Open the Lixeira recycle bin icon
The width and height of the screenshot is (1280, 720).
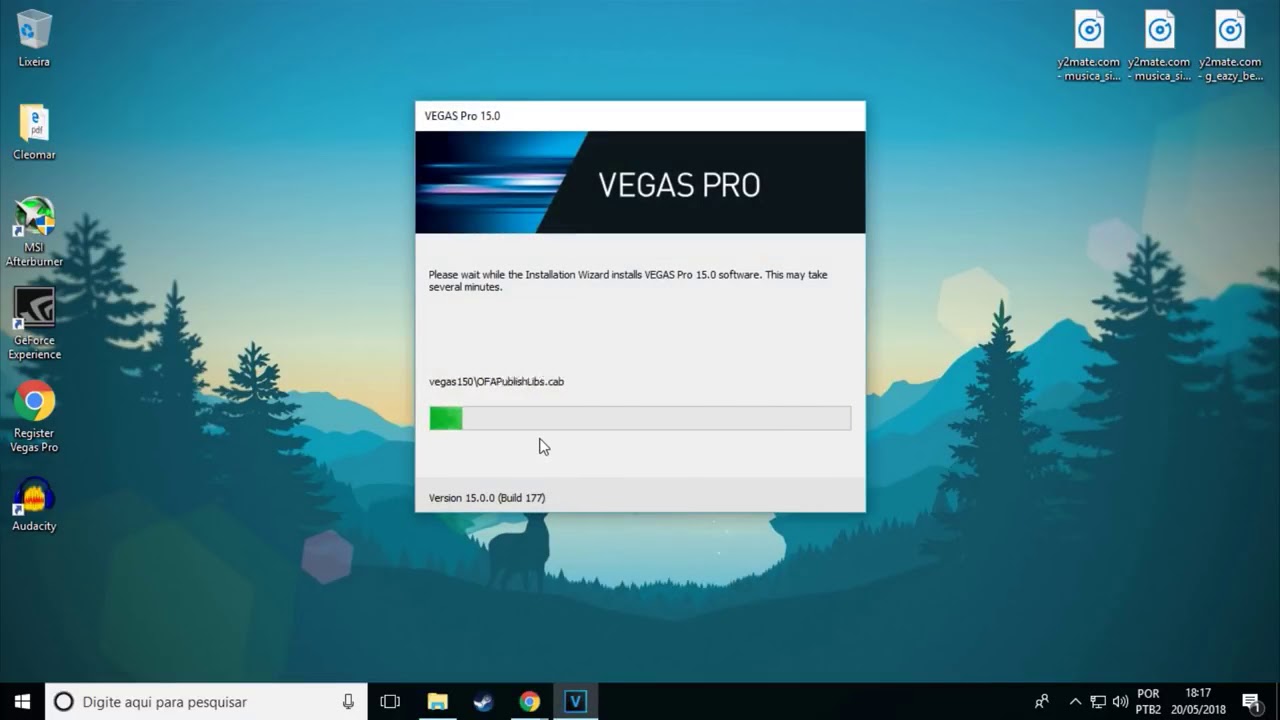pos(34,38)
